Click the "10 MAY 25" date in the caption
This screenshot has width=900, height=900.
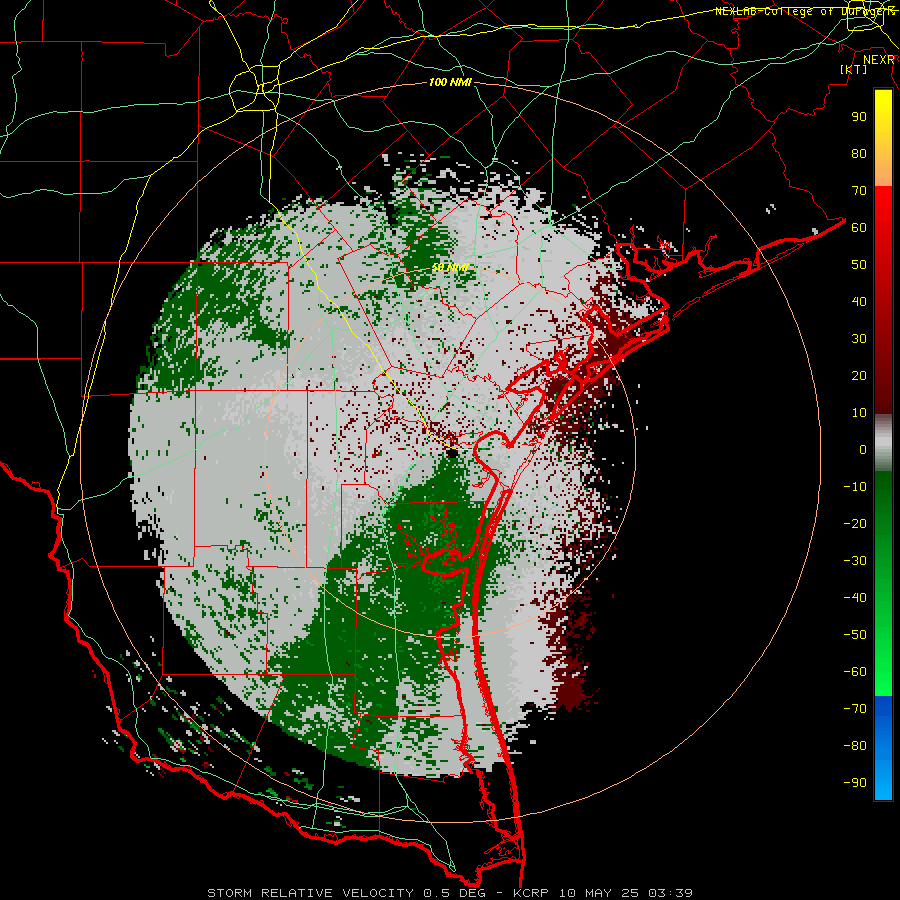(599, 893)
